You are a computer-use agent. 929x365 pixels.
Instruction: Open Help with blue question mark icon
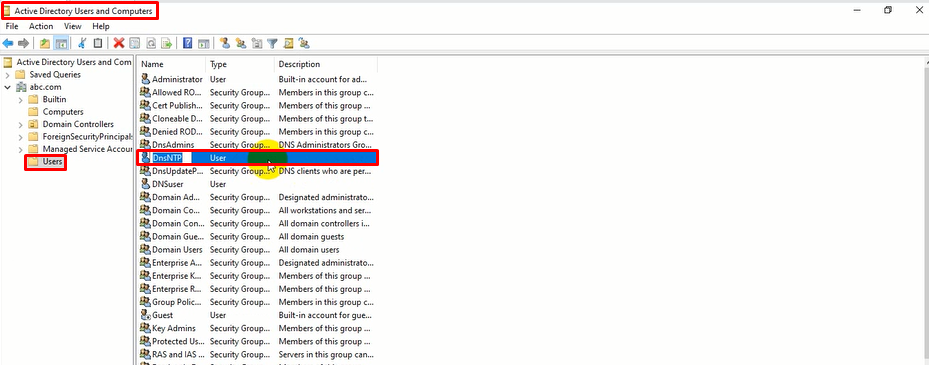[x=187, y=43]
